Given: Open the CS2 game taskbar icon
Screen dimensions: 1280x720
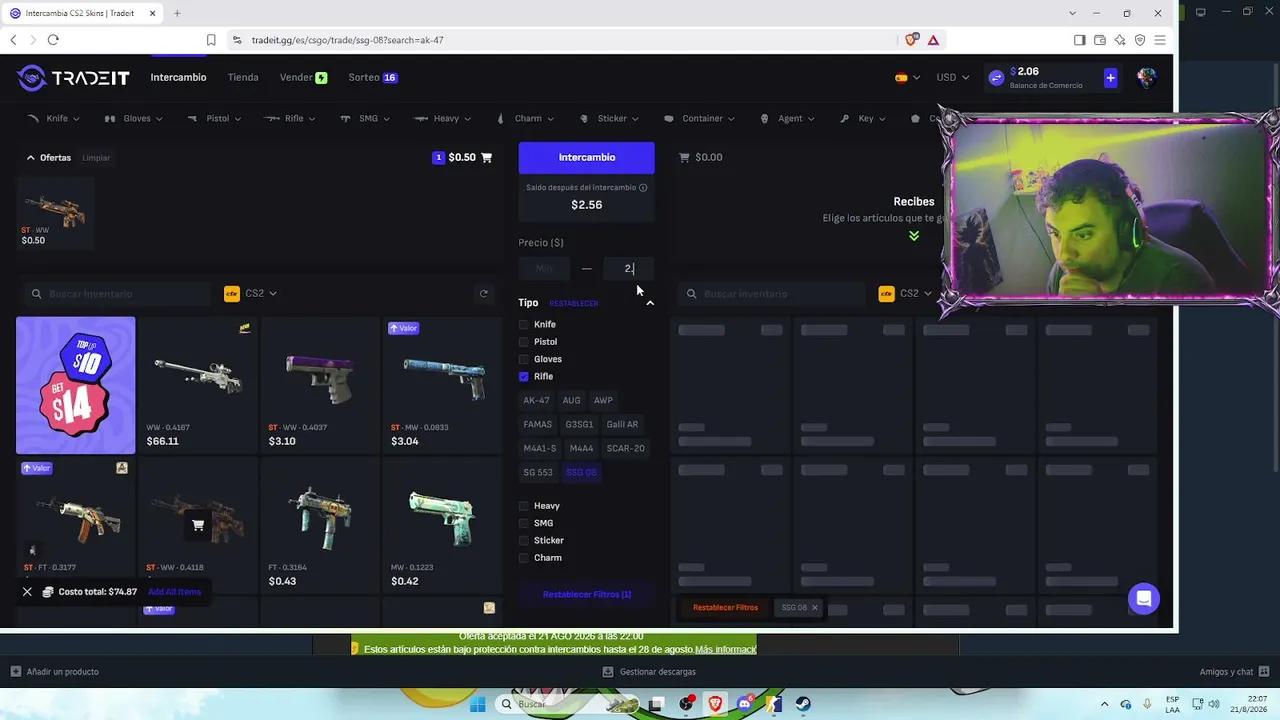Looking at the screenshot, I should click(774, 704).
